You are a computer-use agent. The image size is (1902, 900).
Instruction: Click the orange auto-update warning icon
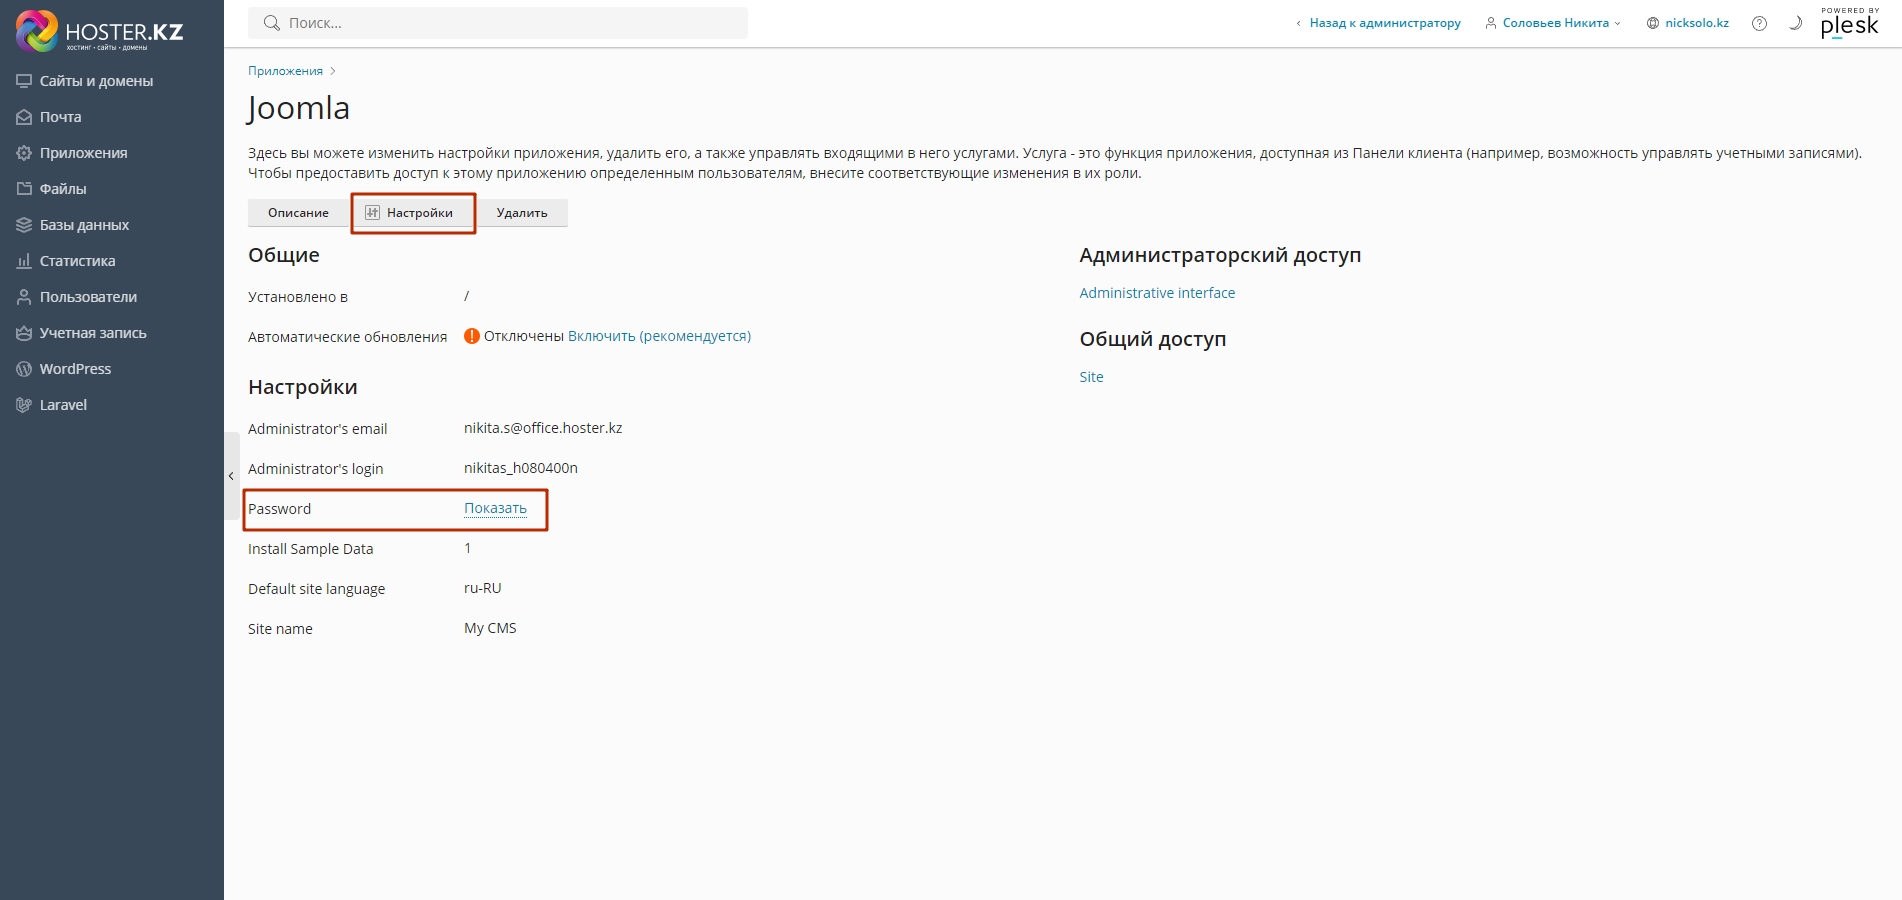[x=472, y=336]
